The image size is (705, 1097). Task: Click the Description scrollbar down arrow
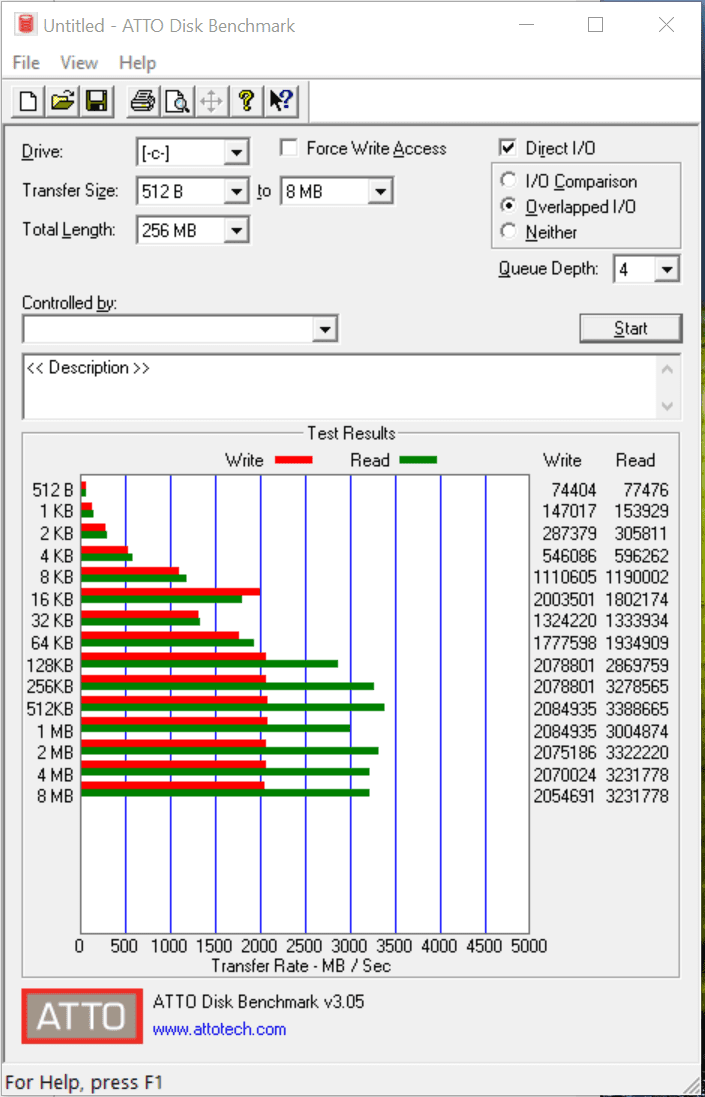coord(668,406)
